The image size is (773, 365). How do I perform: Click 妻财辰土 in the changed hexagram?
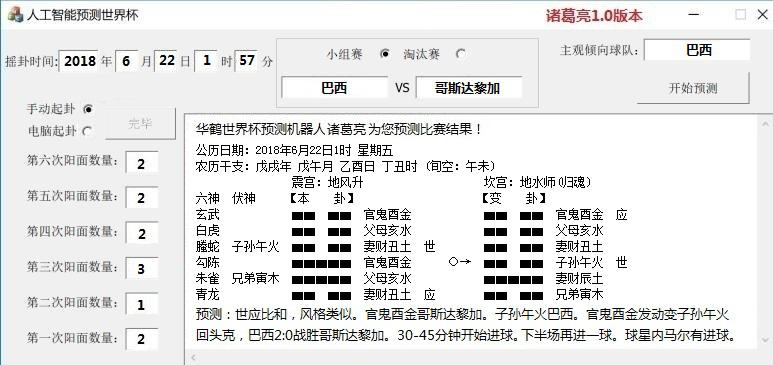[579, 278]
